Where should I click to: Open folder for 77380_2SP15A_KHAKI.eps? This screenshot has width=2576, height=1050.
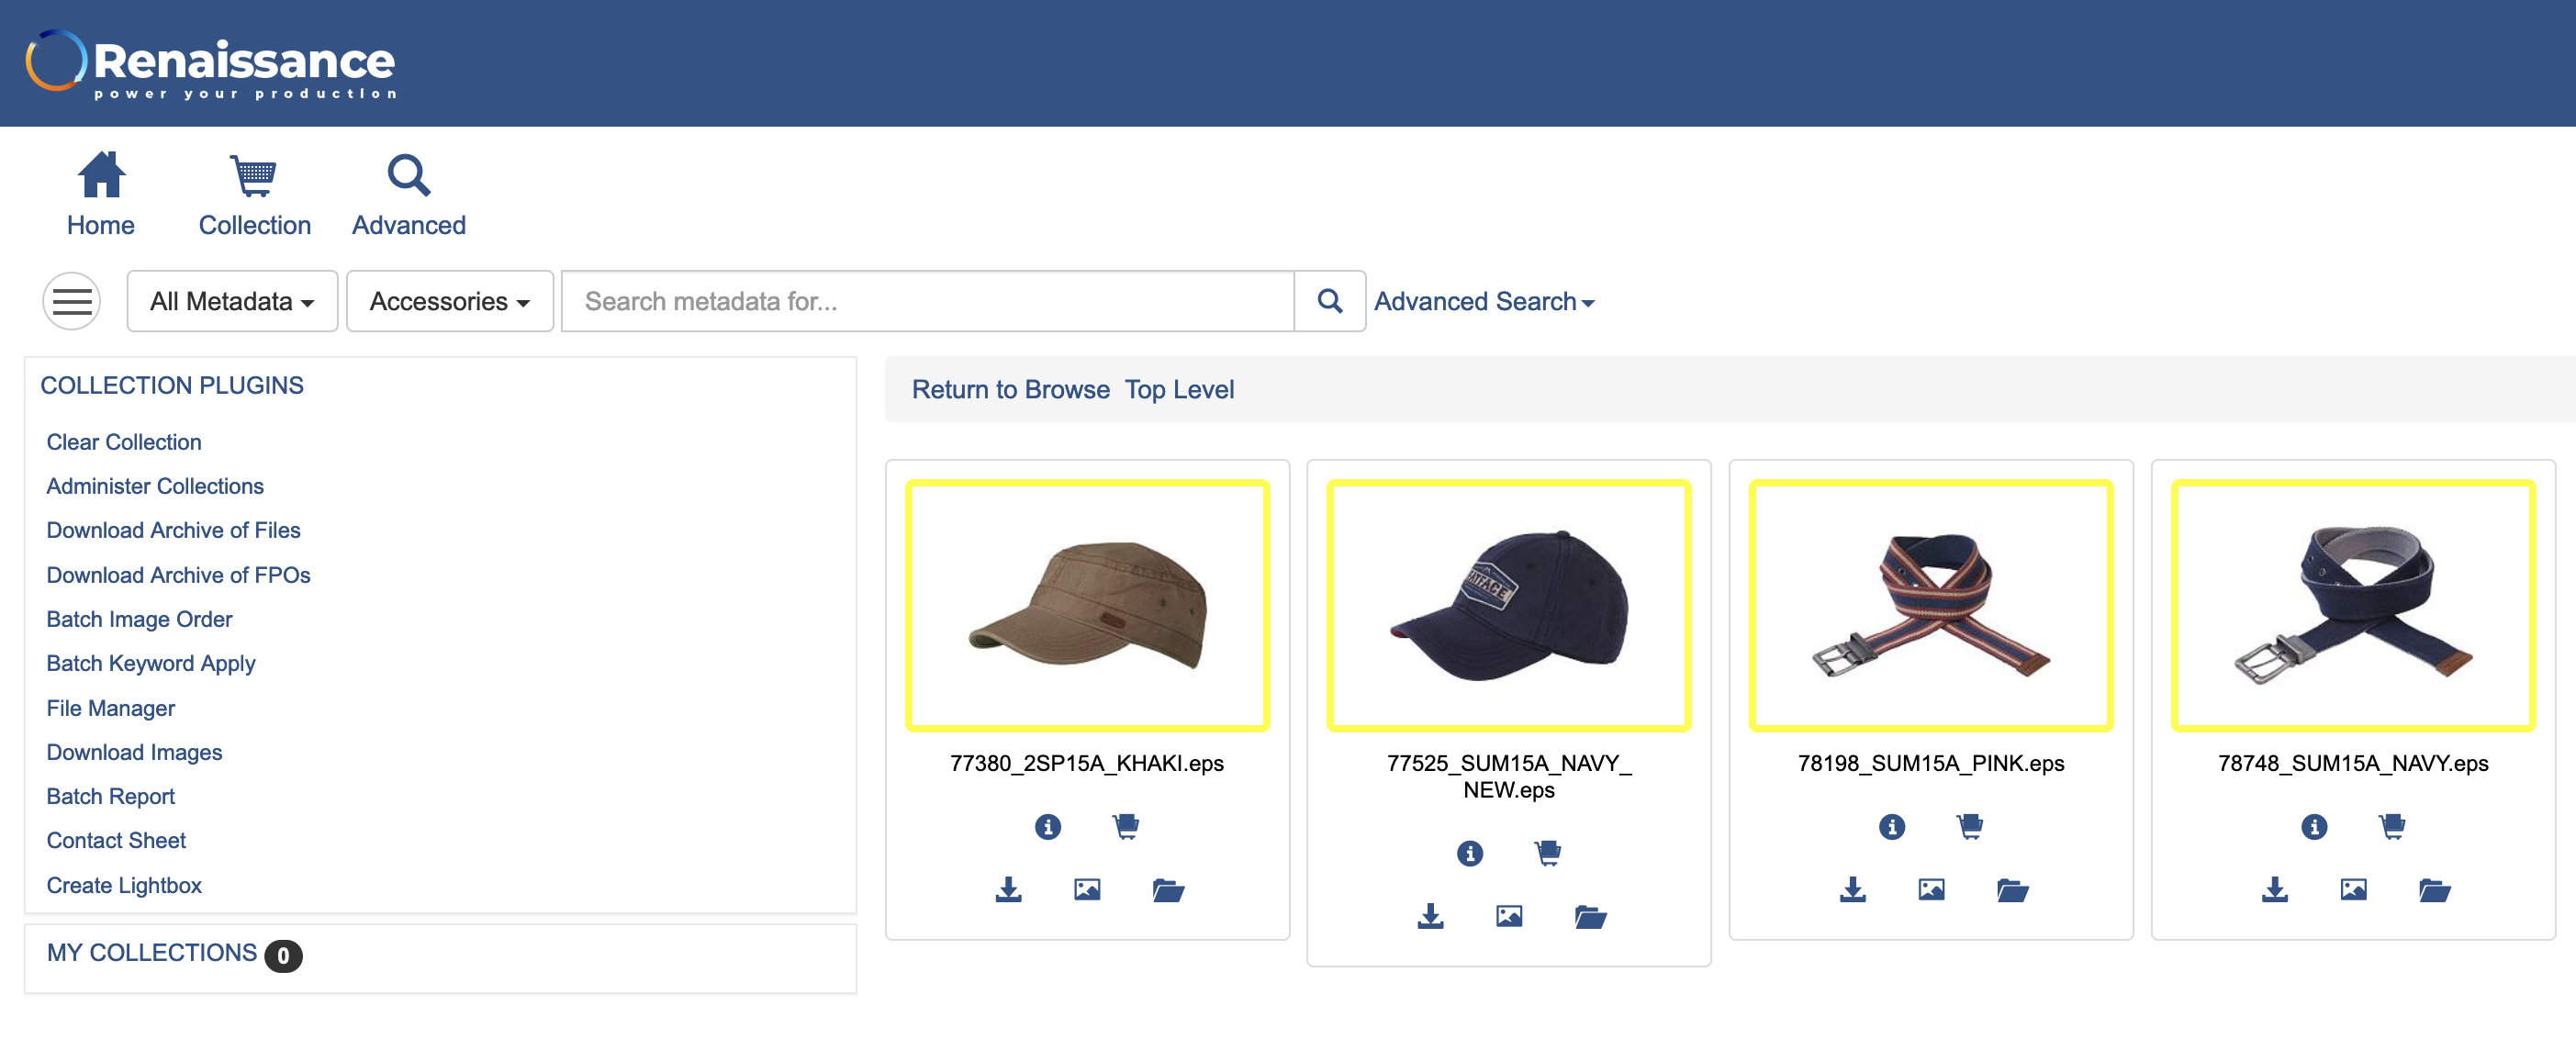point(1168,889)
